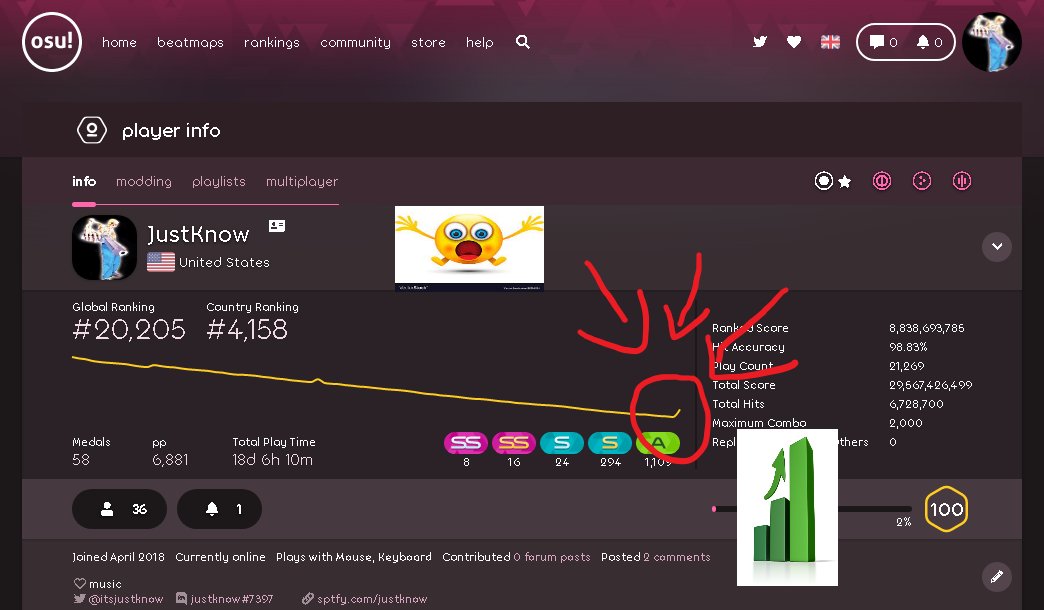Switch to the info tab
Image resolution: width=1044 pixels, height=610 pixels.
tap(84, 181)
